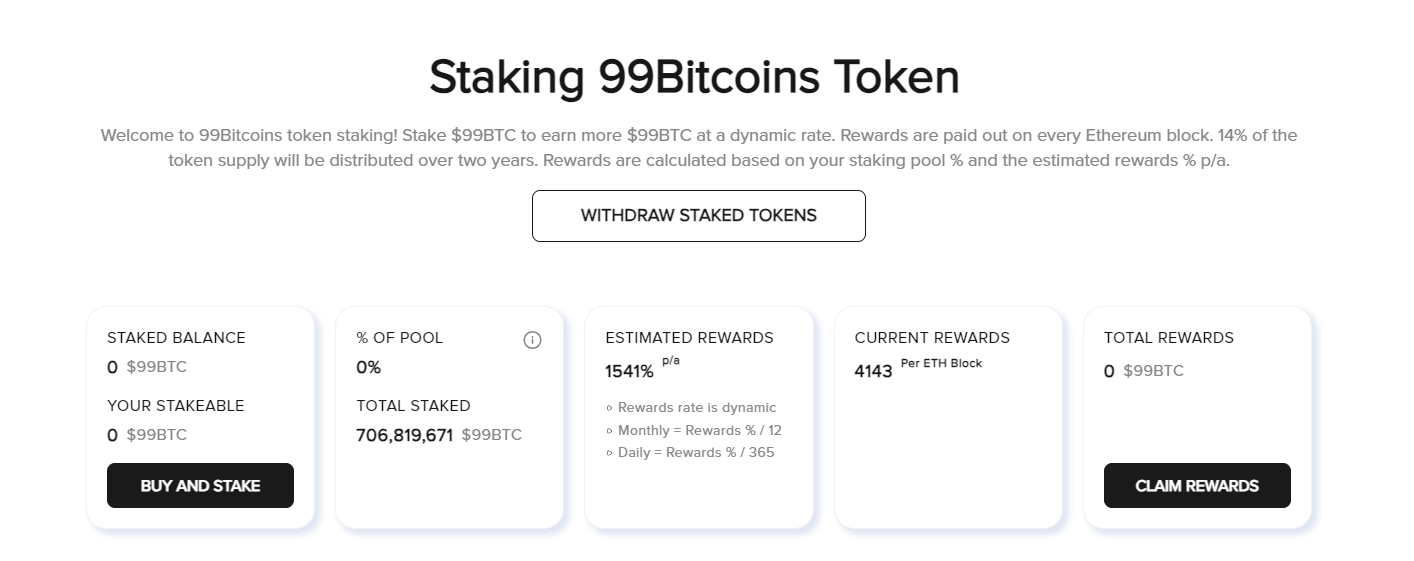Click the CURRENT REWARDS card title

coord(932,338)
